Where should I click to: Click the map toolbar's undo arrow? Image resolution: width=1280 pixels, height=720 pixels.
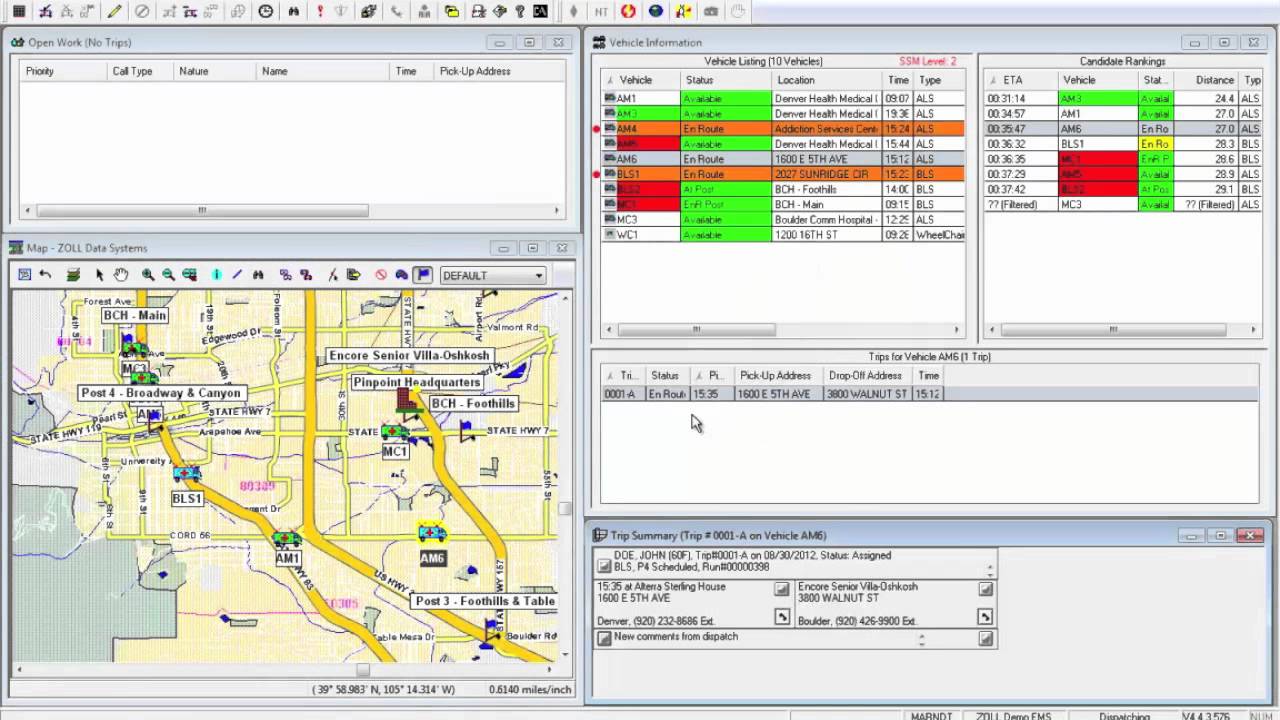click(45, 275)
